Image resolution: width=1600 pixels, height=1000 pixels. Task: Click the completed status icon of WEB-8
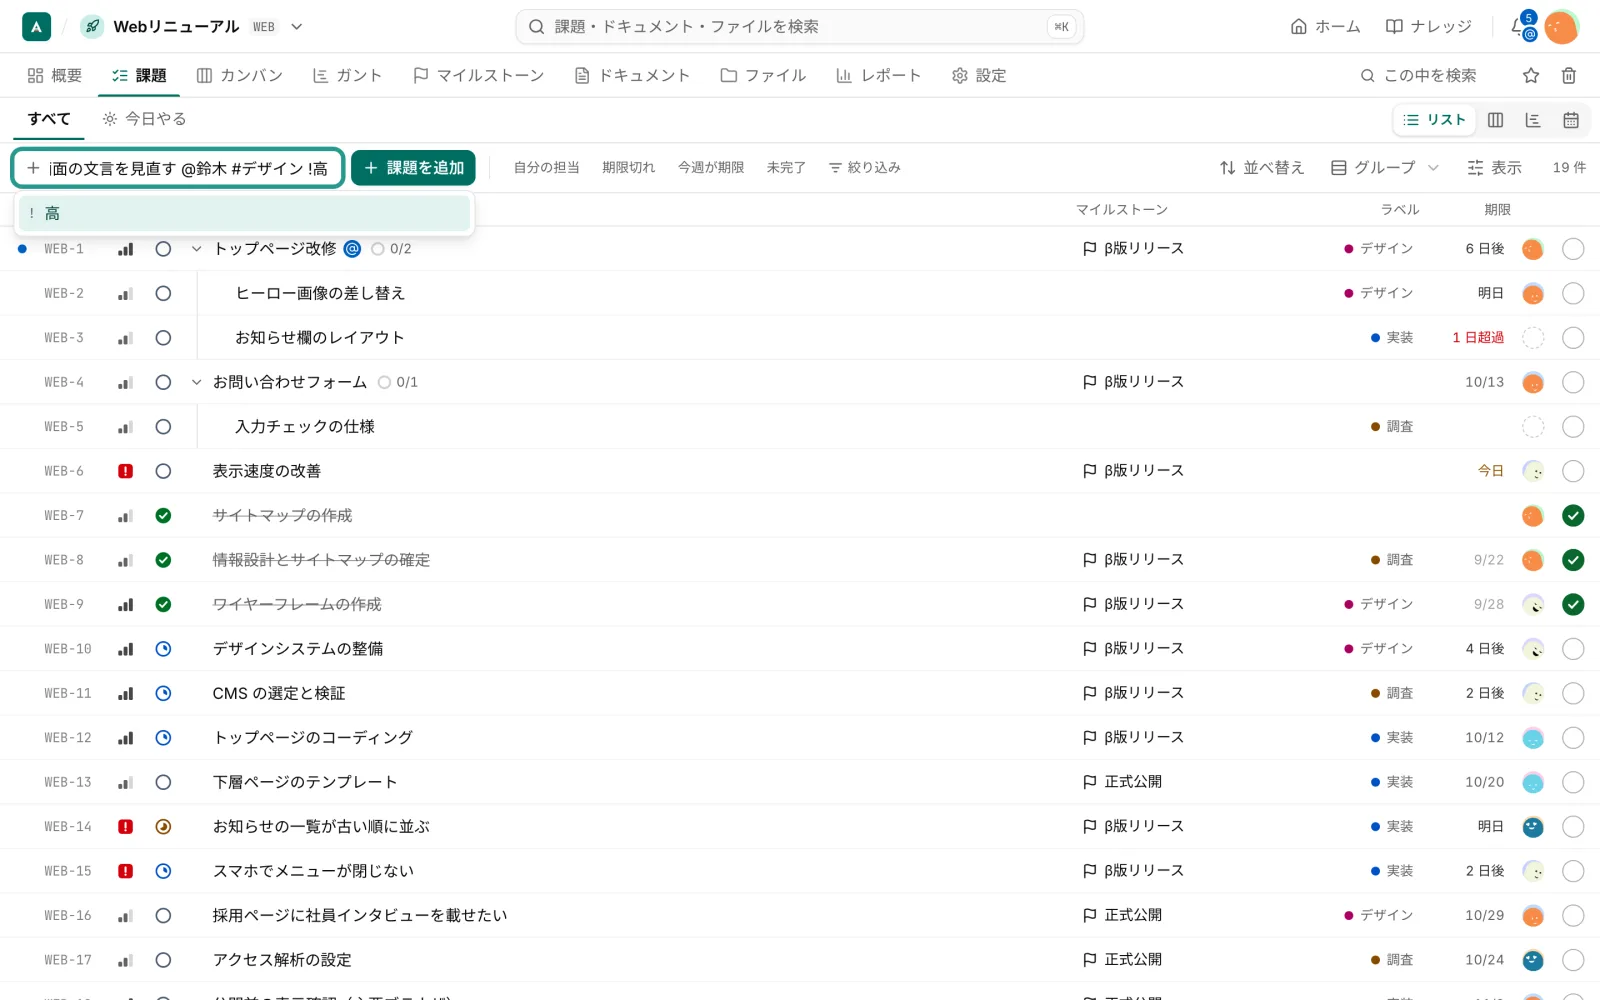click(163, 560)
